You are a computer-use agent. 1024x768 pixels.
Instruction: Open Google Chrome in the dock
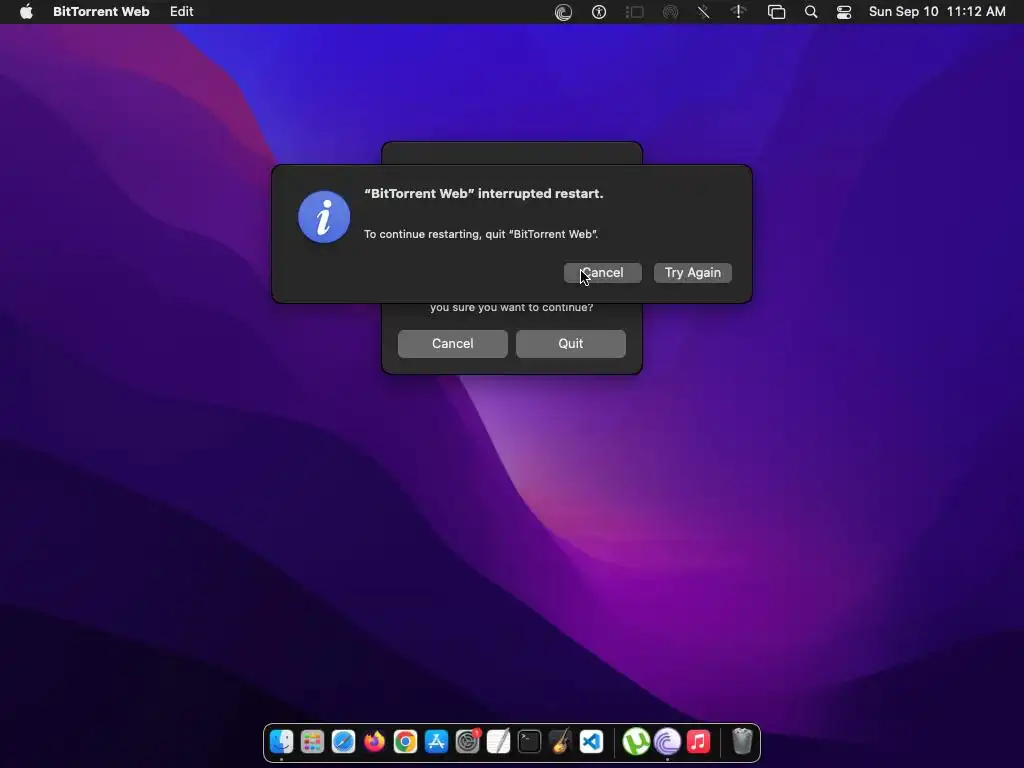pos(405,742)
